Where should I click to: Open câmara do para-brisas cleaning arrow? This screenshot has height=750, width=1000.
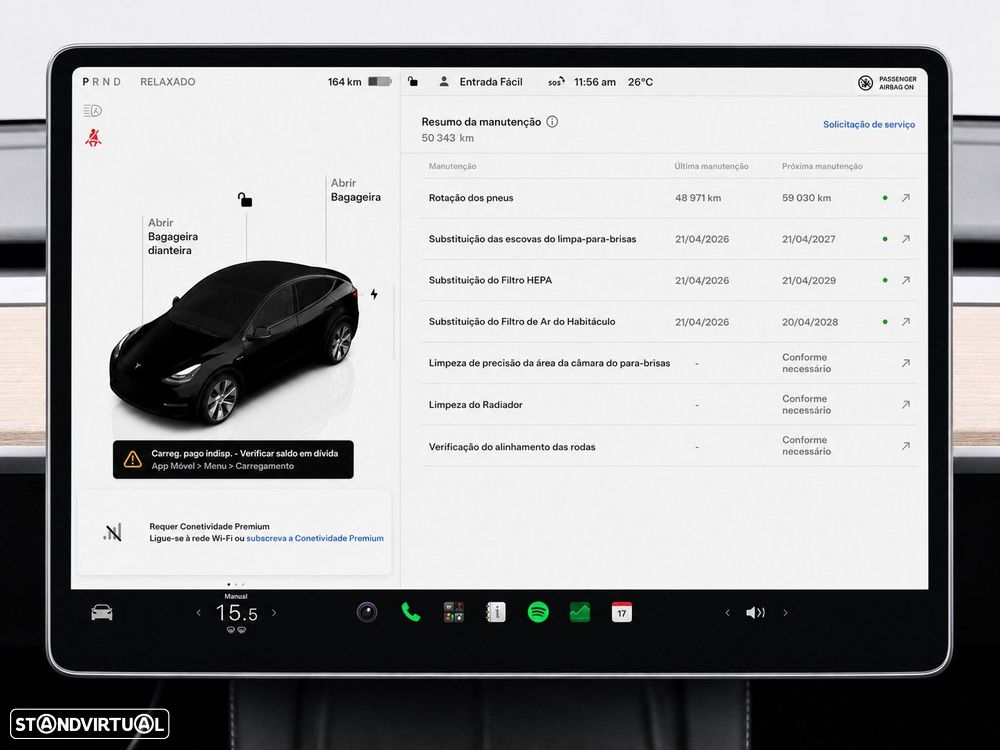[x=906, y=363]
